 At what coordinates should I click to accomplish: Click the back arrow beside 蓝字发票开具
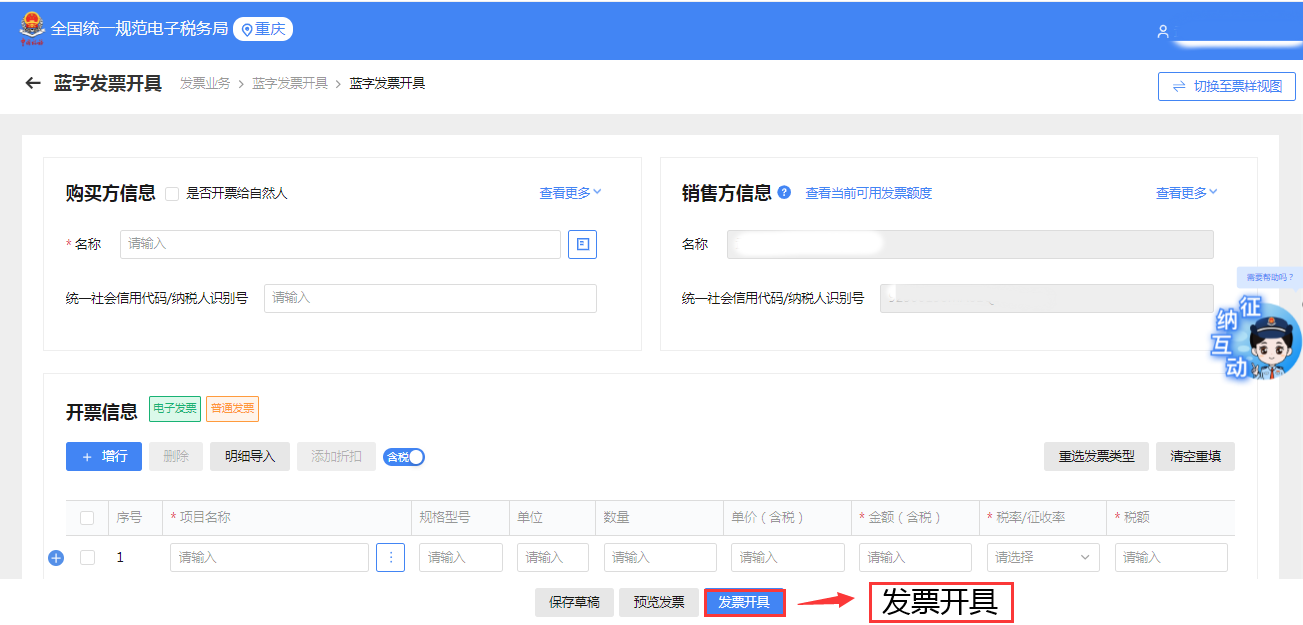tap(33, 84)
